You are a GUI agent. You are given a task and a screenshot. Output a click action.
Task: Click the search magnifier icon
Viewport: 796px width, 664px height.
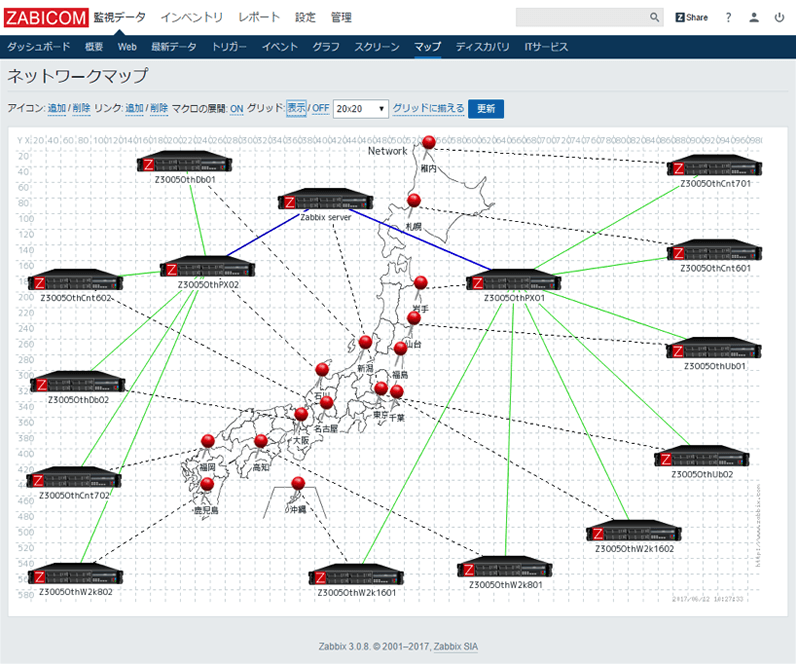pyautogui.click(x=654, y=17)
